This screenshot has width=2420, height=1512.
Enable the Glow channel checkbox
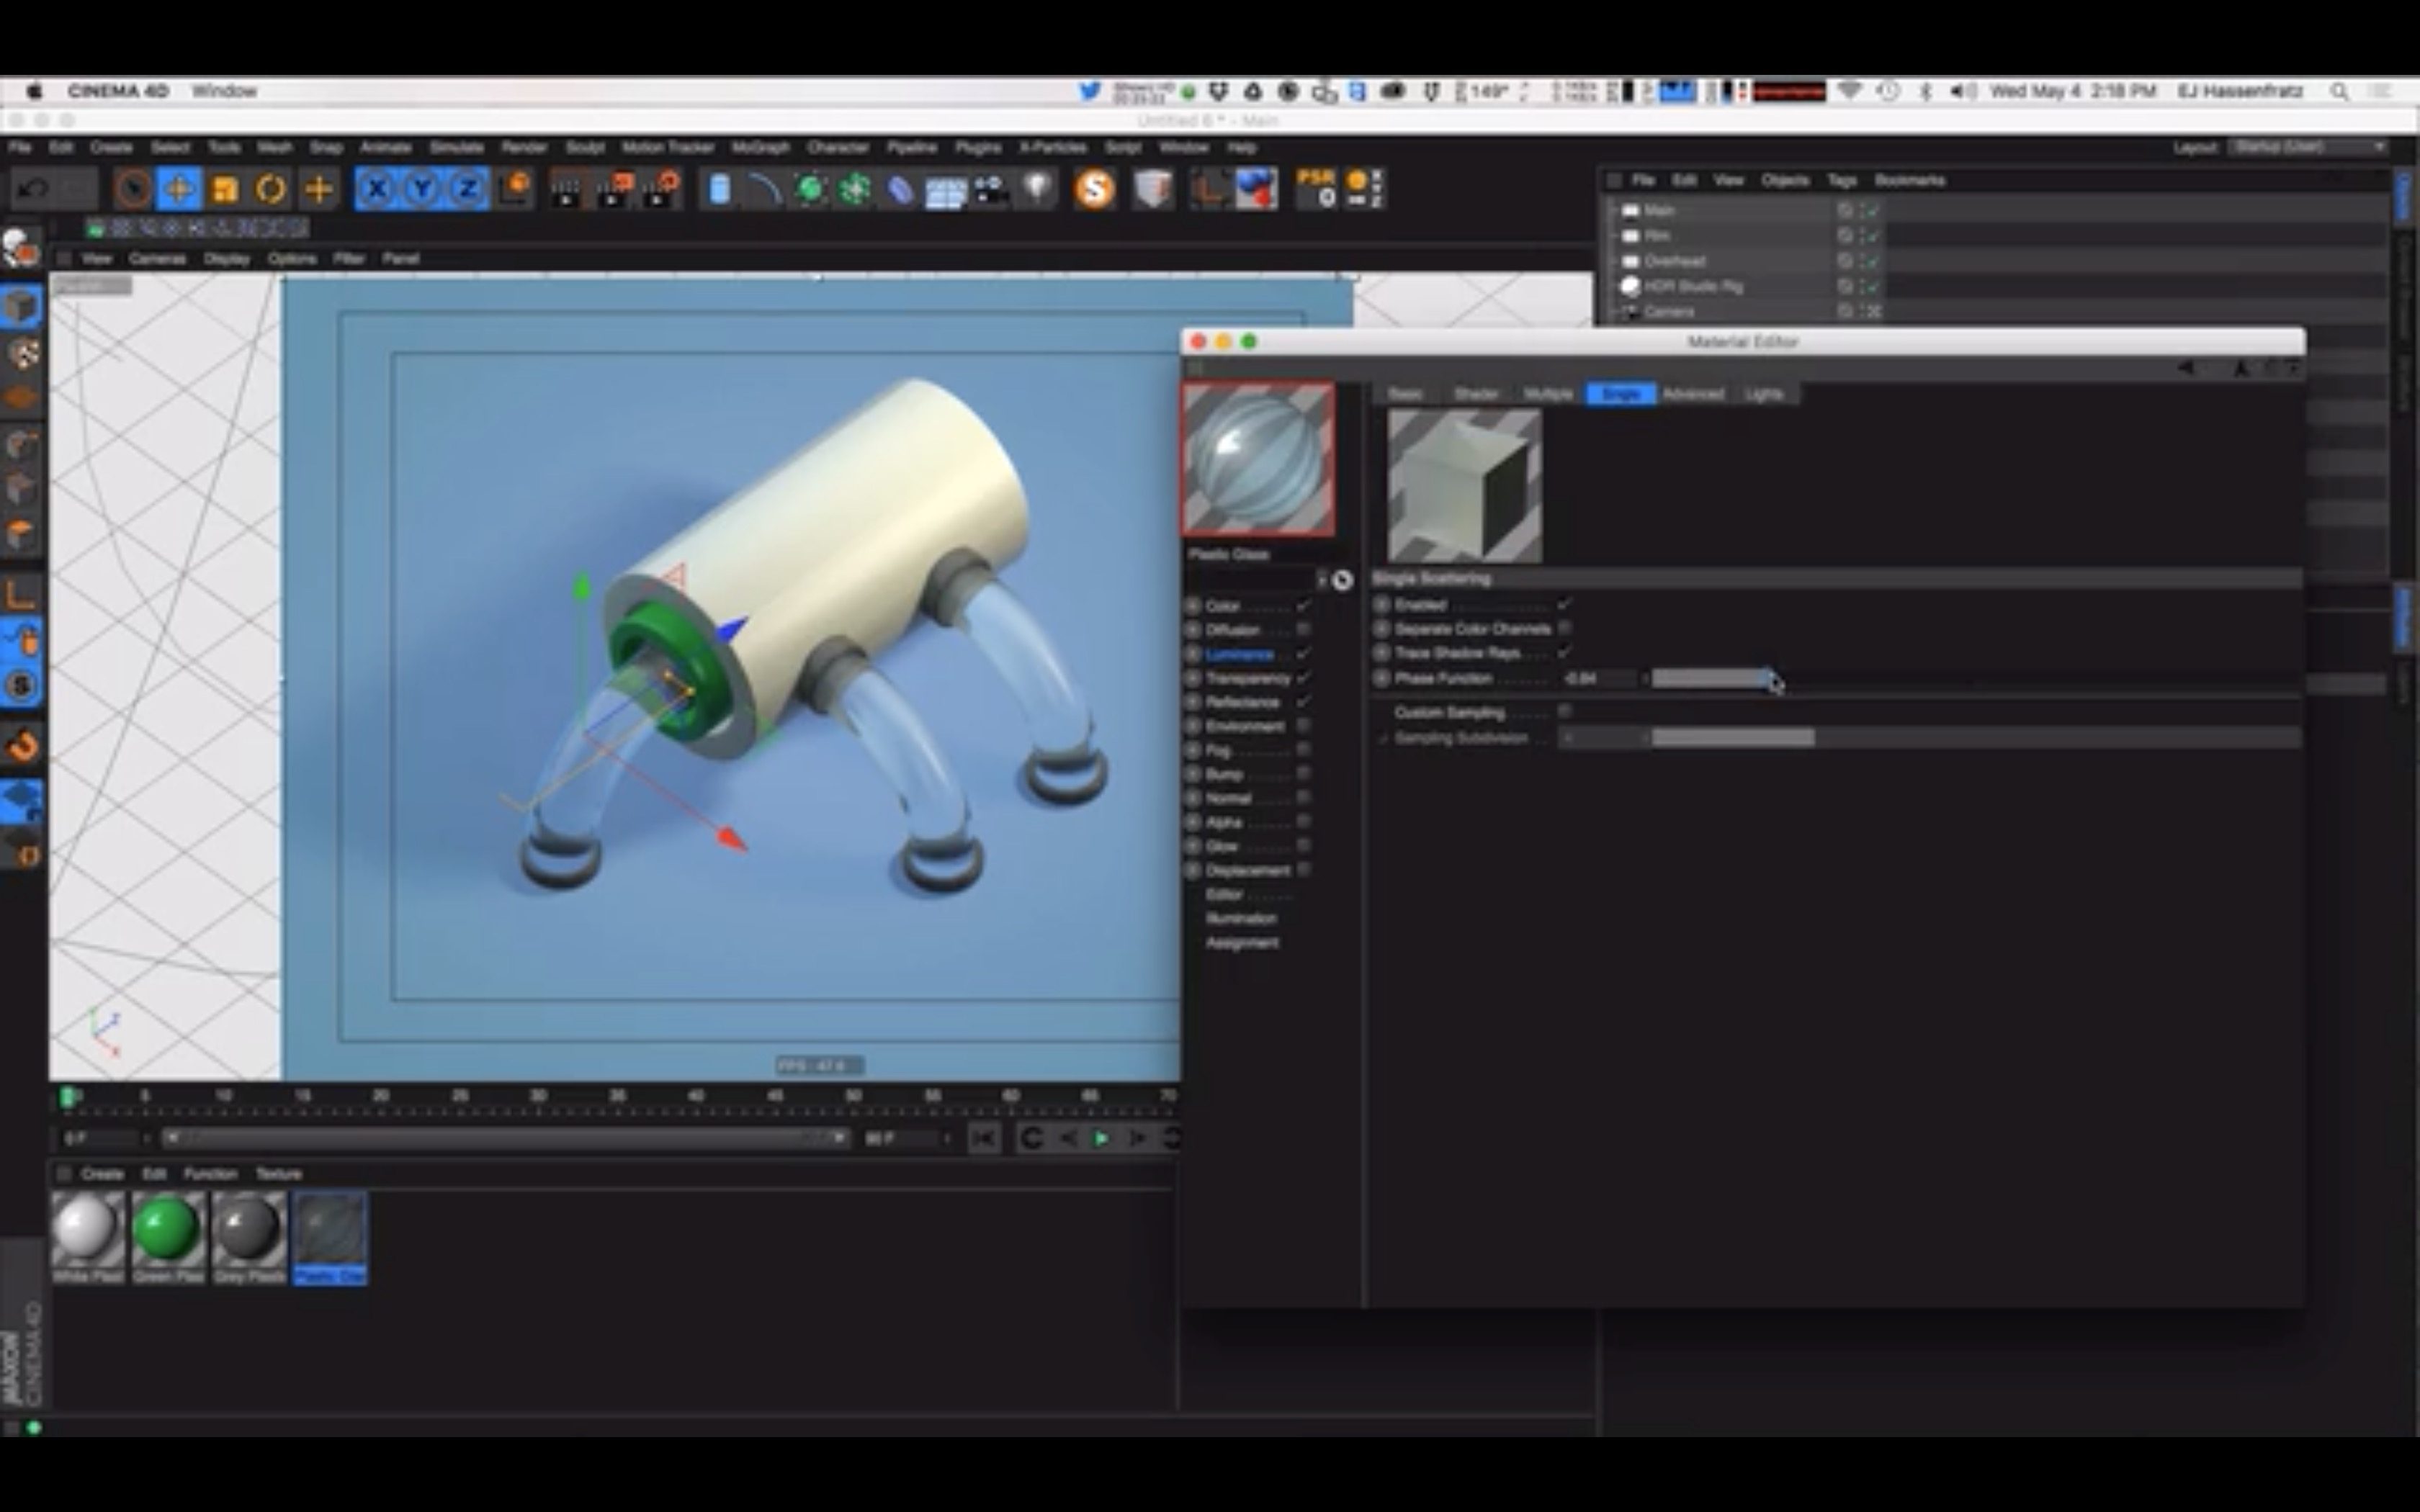point(1303,845)
